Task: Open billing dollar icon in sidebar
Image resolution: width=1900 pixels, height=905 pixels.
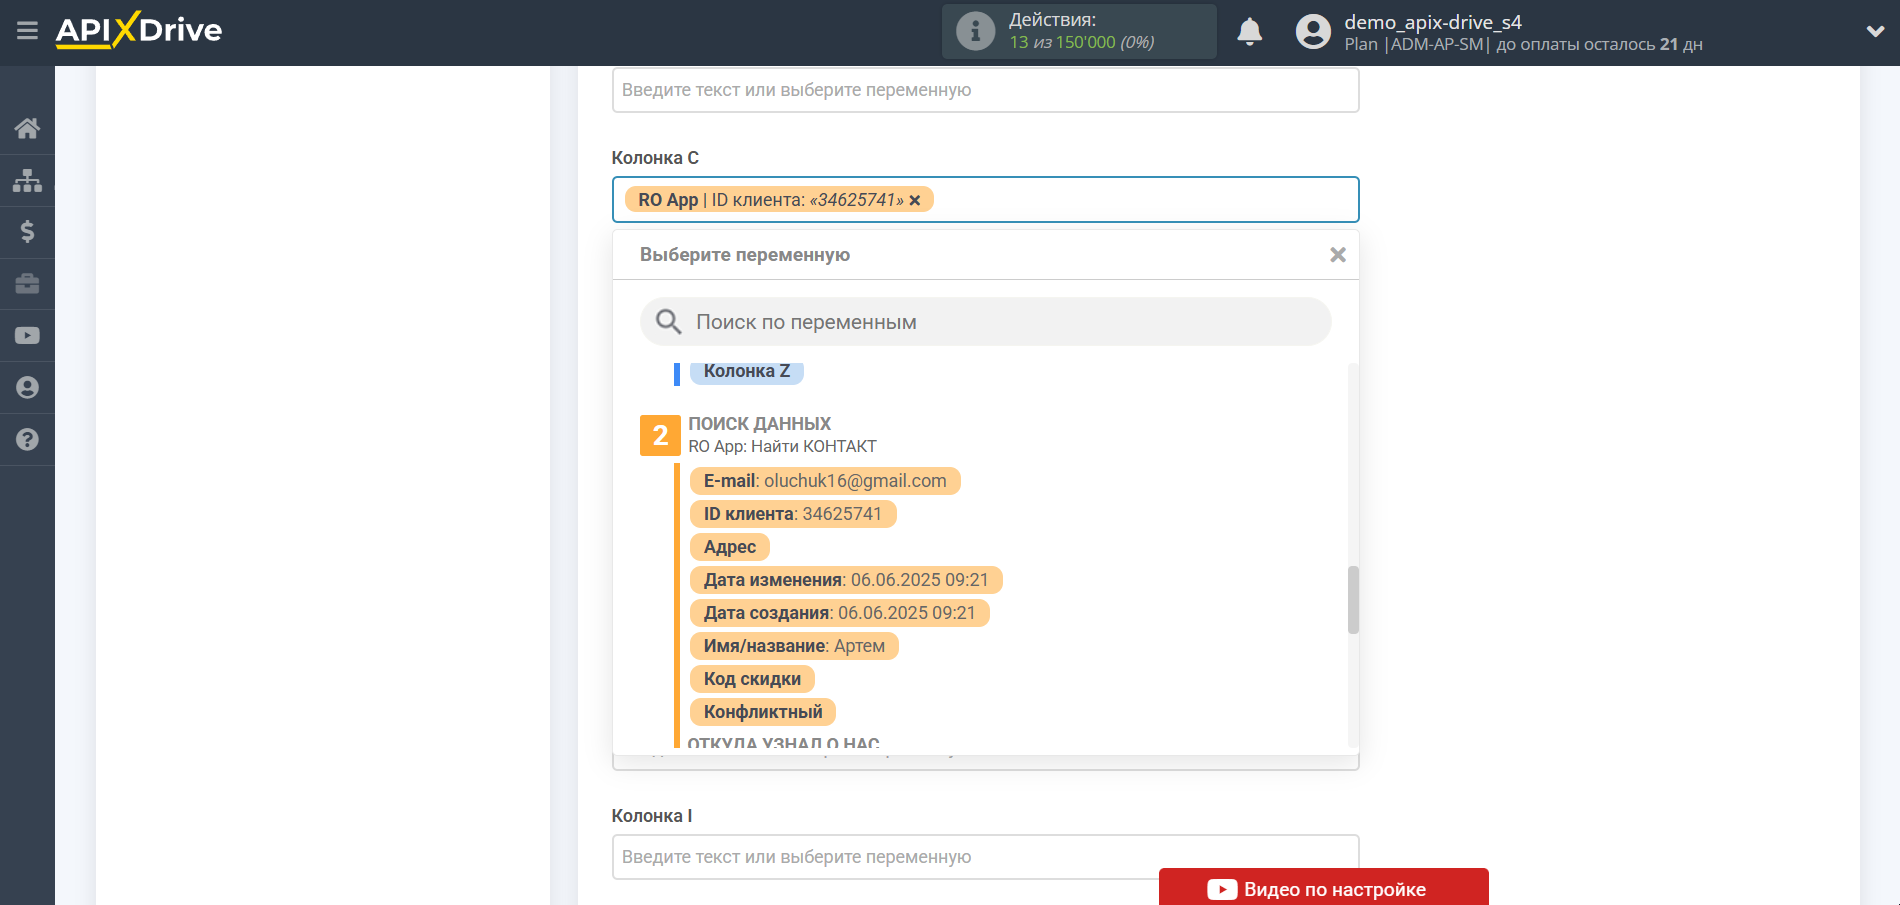Action: click(27, 232)
